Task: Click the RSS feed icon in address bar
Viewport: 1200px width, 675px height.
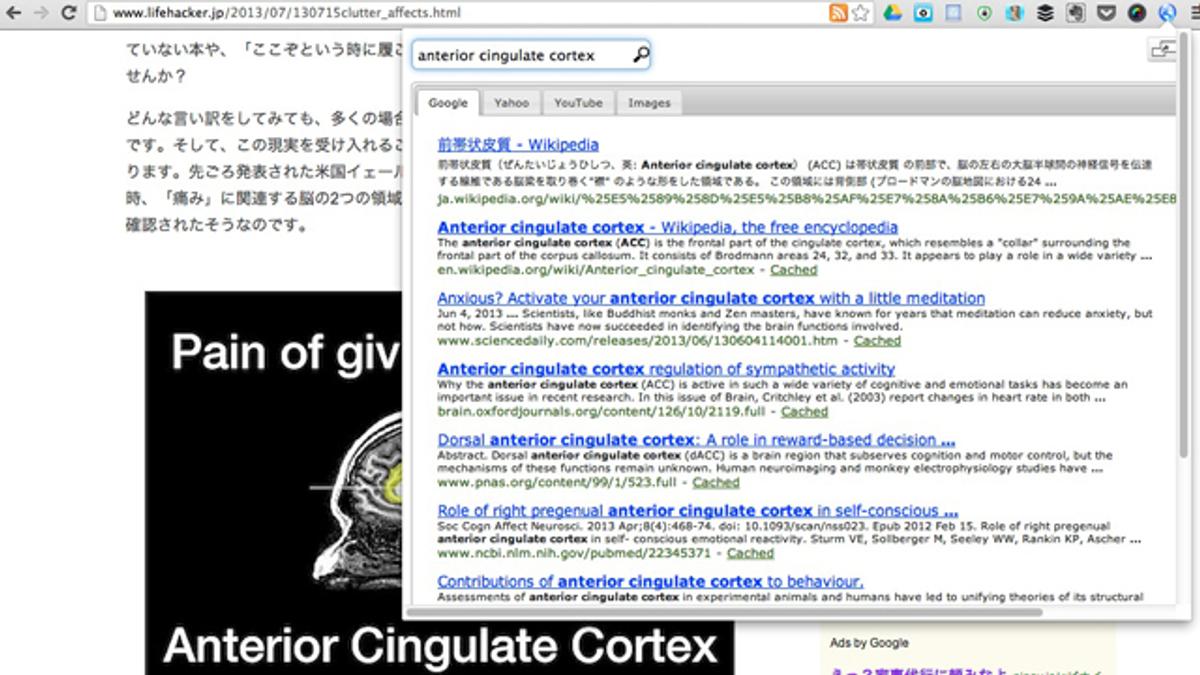Action: pyautogui.click(x=838, y=13)
